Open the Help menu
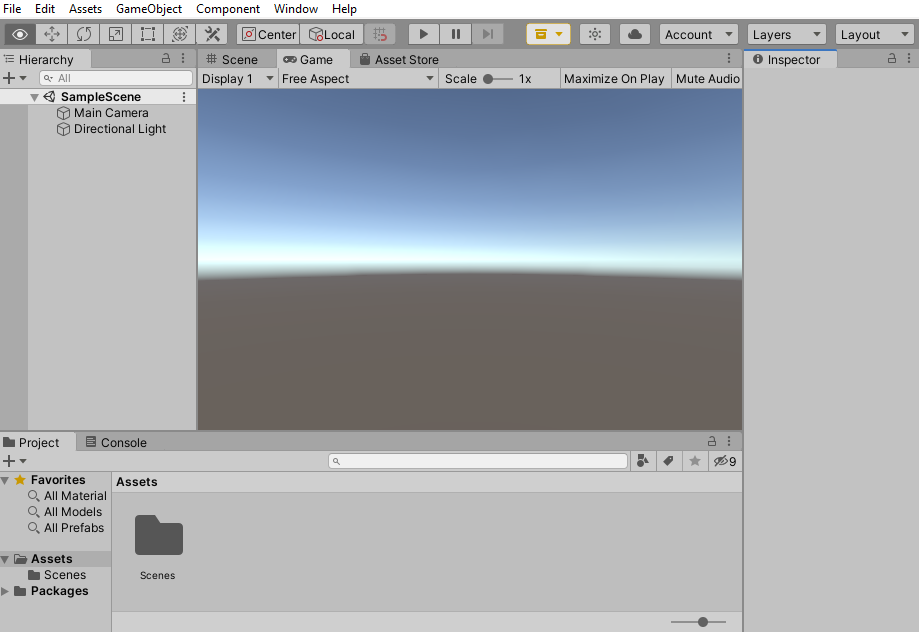919x632 pixels. (344, 9)
